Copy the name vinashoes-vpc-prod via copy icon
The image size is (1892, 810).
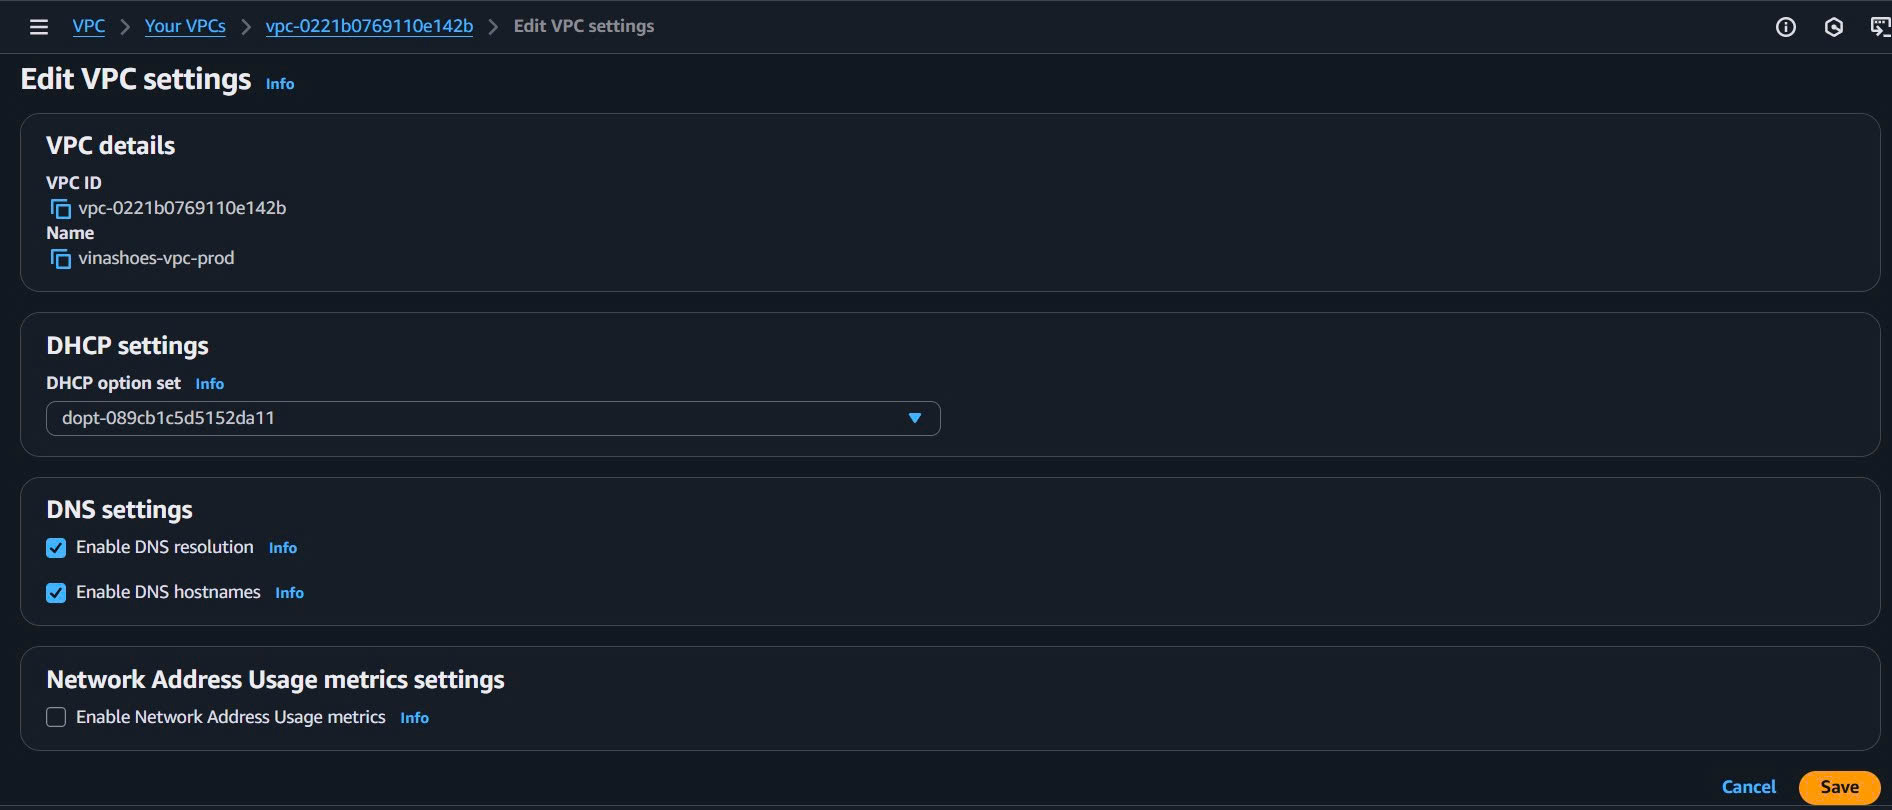(60, 258)
